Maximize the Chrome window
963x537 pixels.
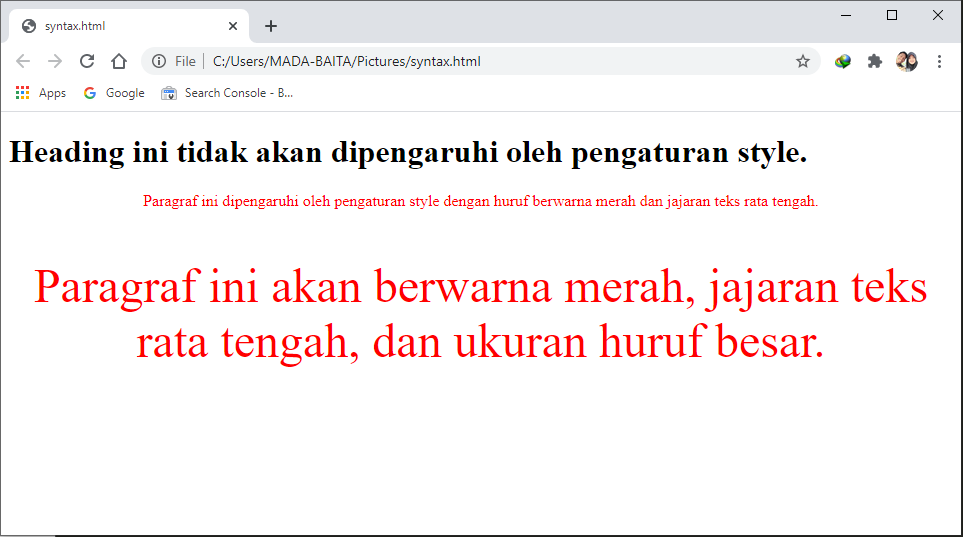(892, 15)
